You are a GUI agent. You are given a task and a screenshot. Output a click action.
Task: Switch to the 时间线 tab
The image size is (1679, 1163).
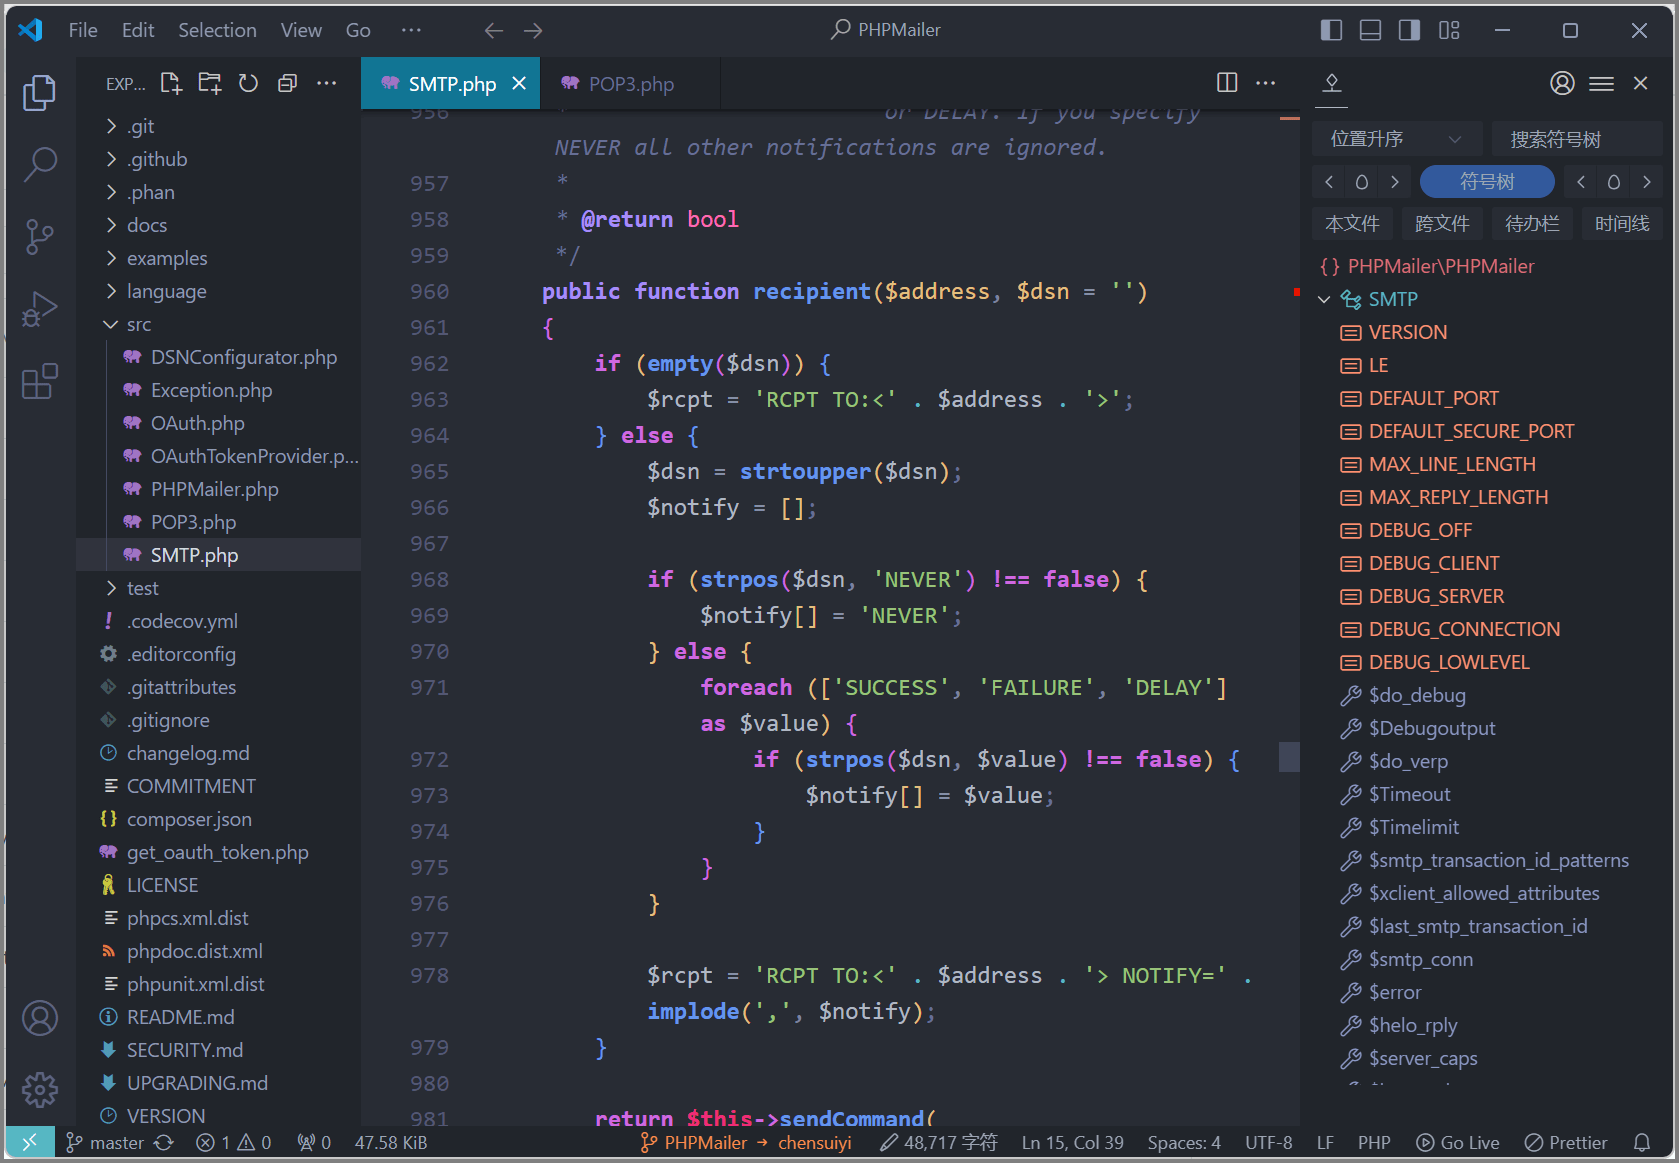pyautogui.click(x=1622, y=223)
